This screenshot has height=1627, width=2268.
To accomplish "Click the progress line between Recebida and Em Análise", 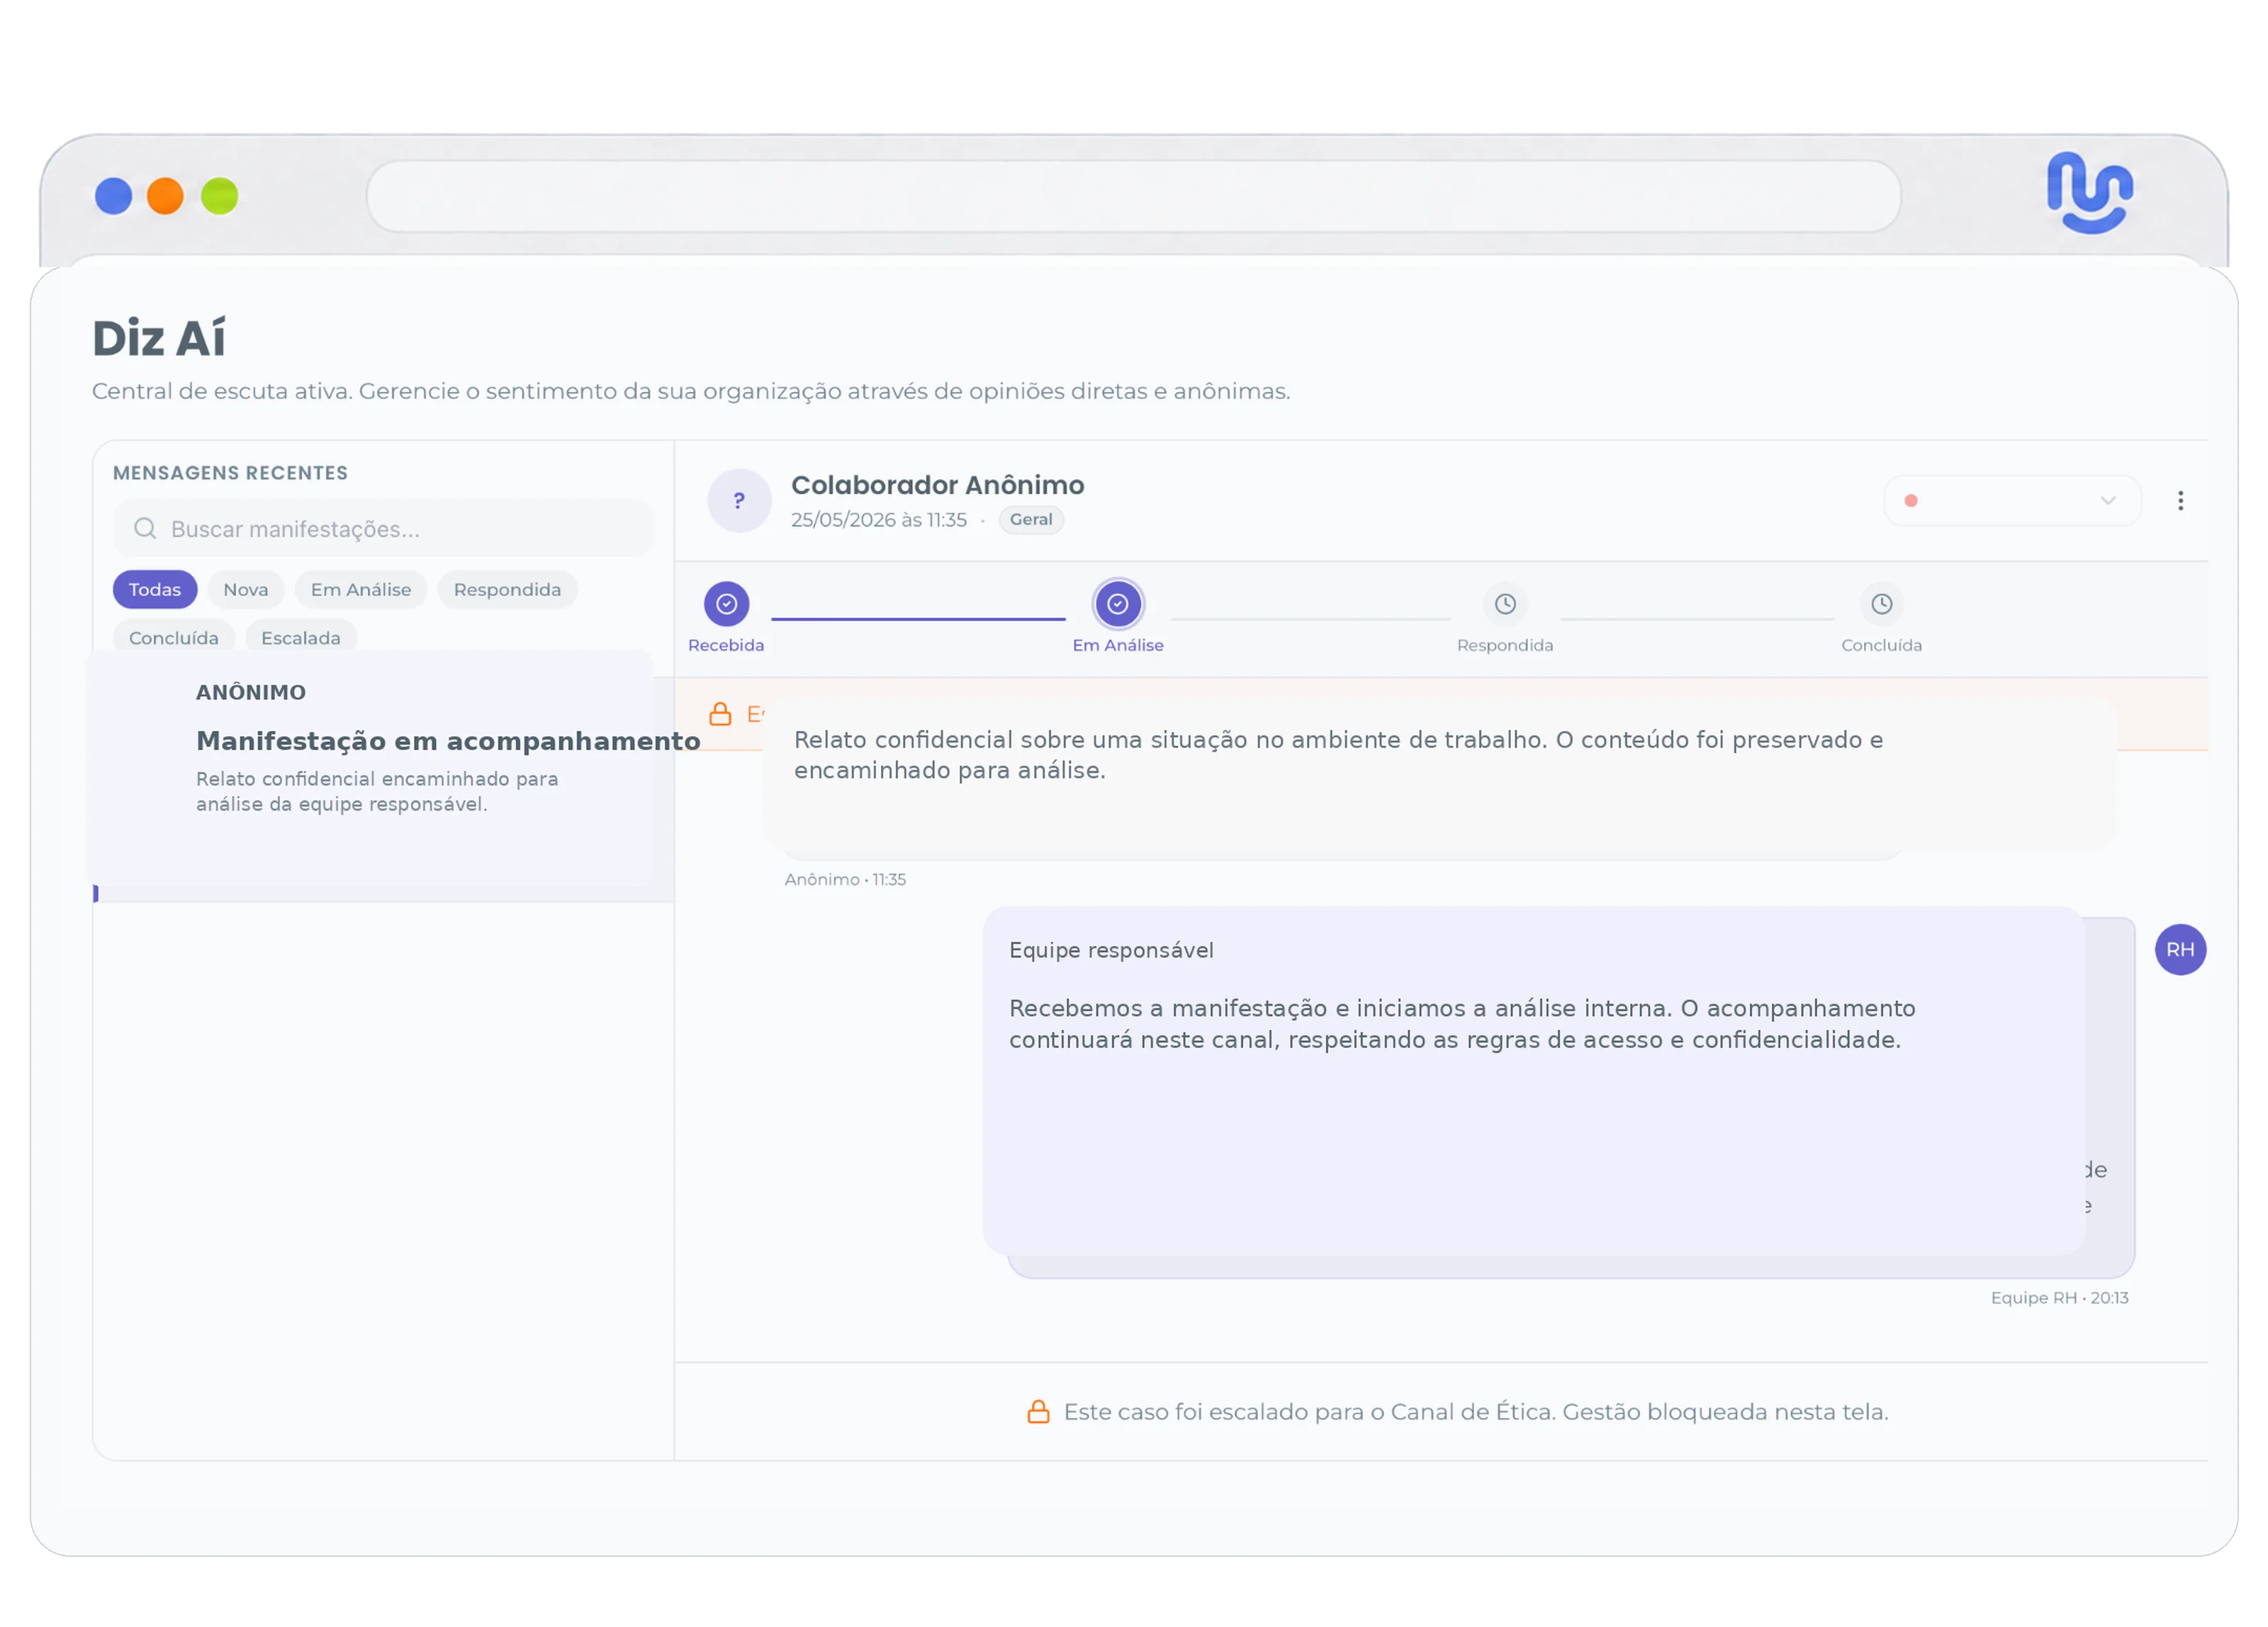I will pos(918,619).
